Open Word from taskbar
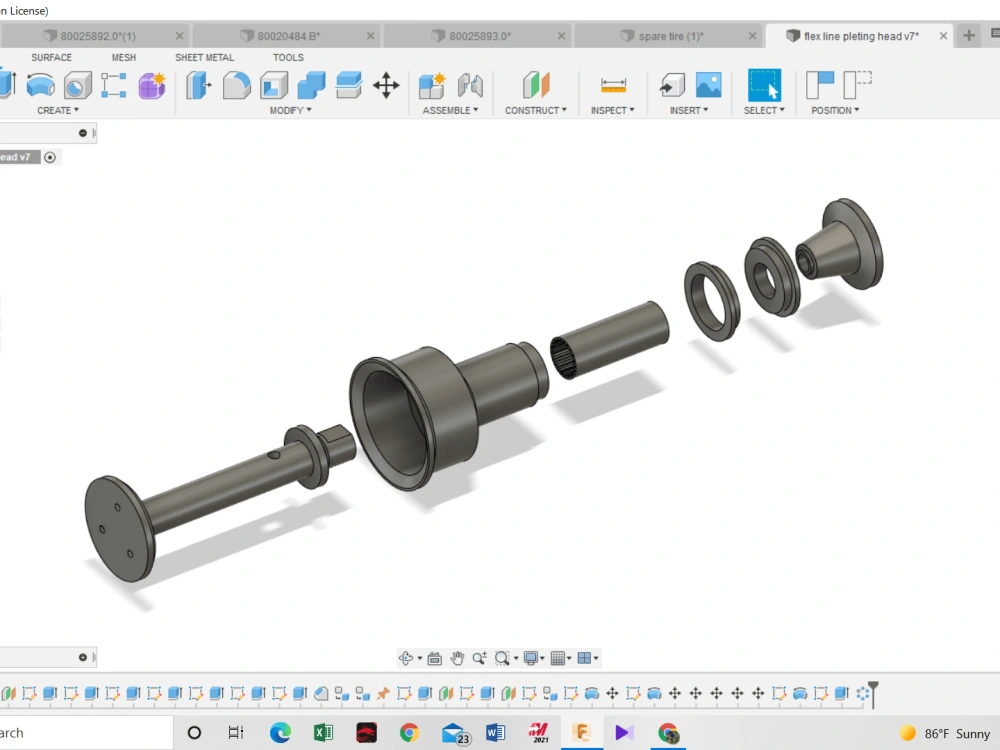The image size is (1000, 750). 496,733
